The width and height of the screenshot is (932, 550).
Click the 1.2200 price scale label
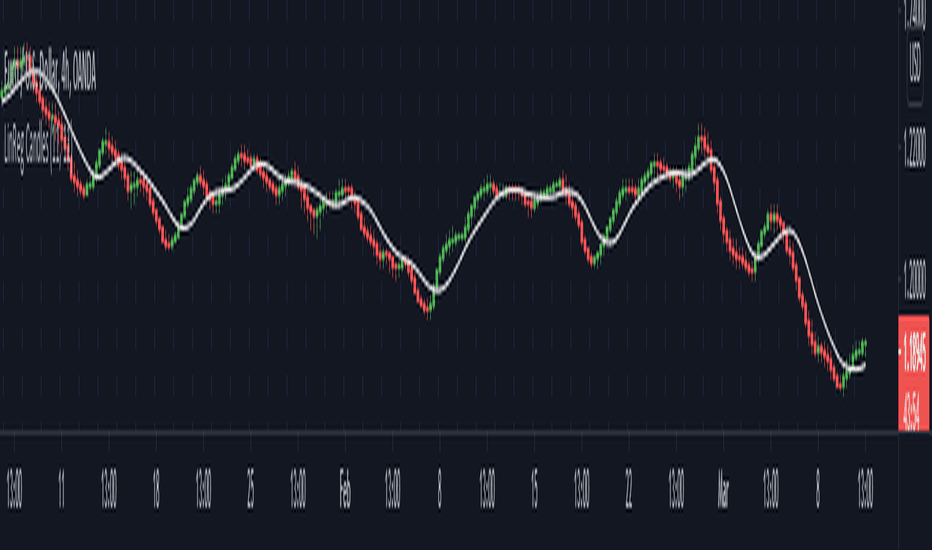pos(915,147)
